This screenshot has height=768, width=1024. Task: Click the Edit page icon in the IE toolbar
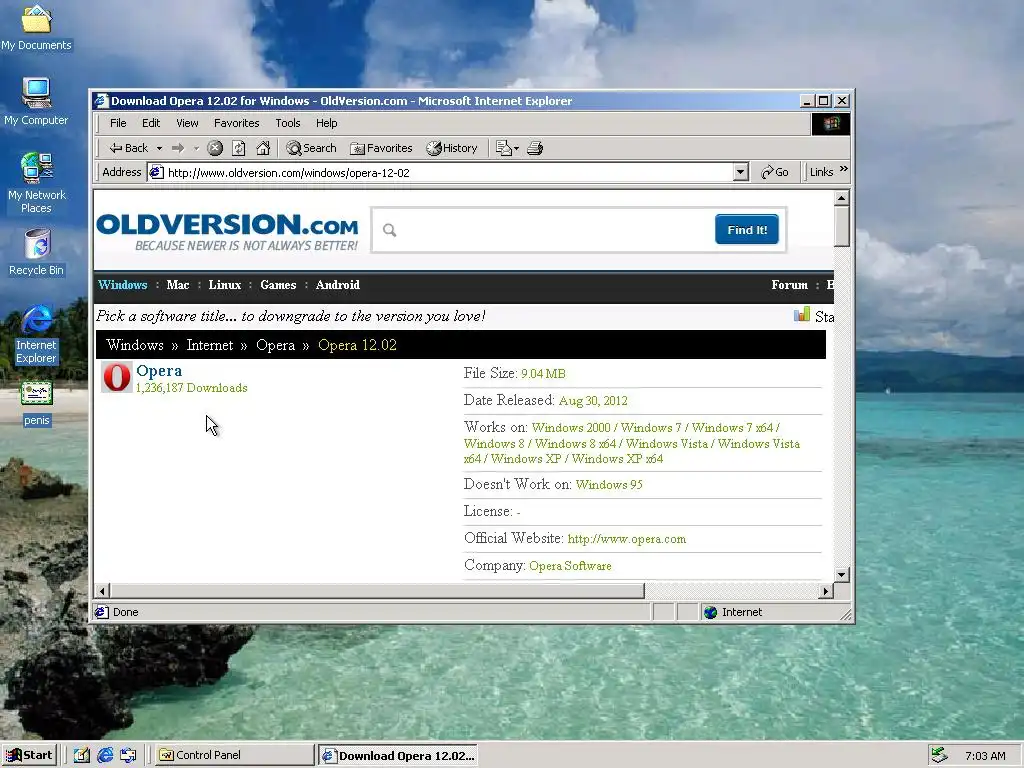click(503, 148)
